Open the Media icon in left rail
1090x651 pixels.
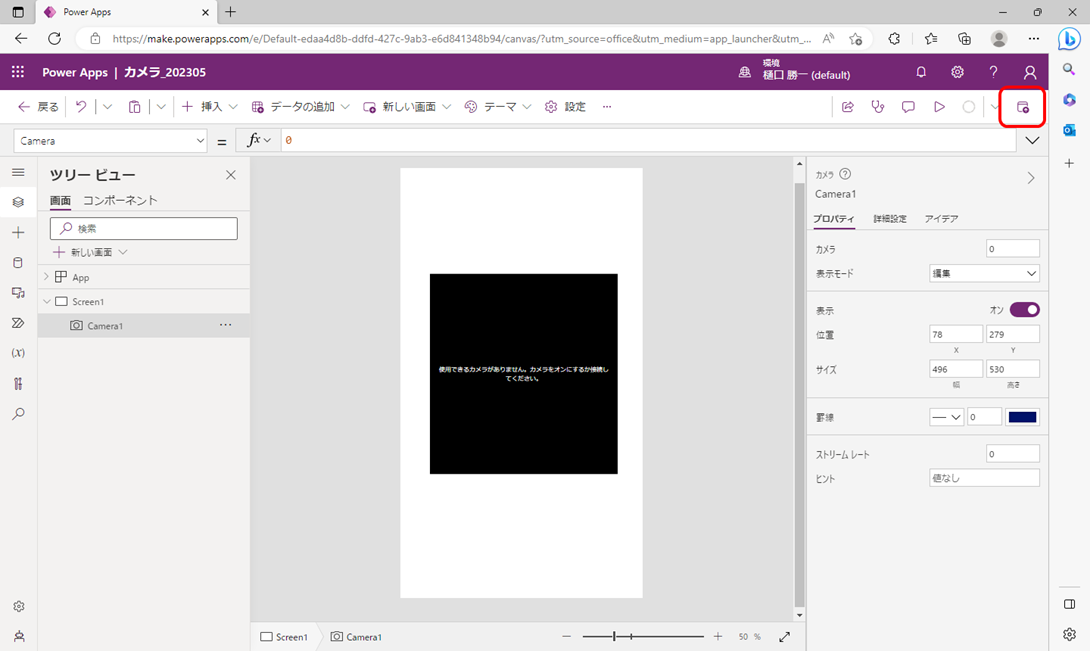click(19, 293)
